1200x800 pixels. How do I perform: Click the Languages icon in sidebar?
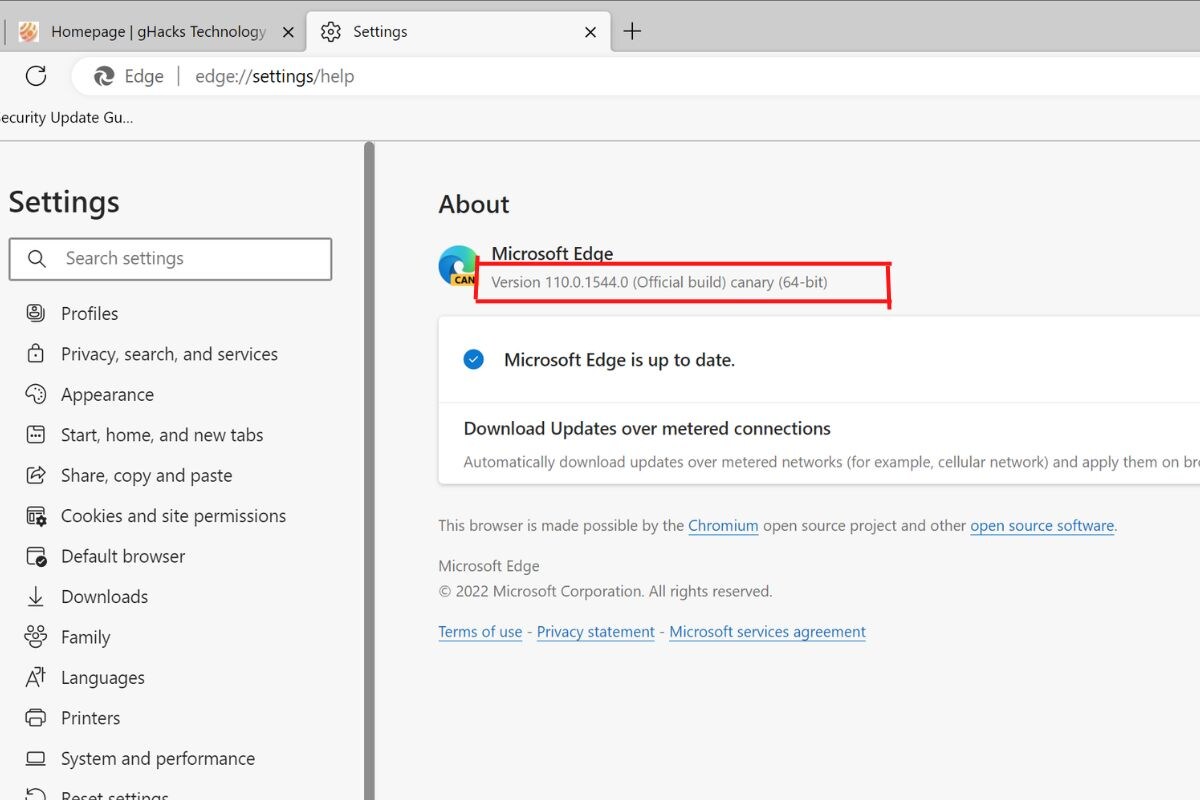(36, 678)
